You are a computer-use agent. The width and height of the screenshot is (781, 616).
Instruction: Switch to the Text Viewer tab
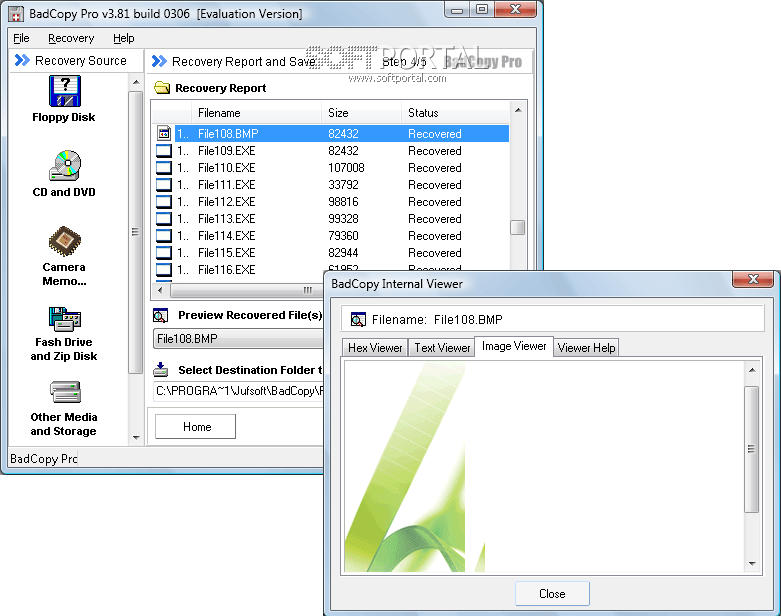click(442, 348)
